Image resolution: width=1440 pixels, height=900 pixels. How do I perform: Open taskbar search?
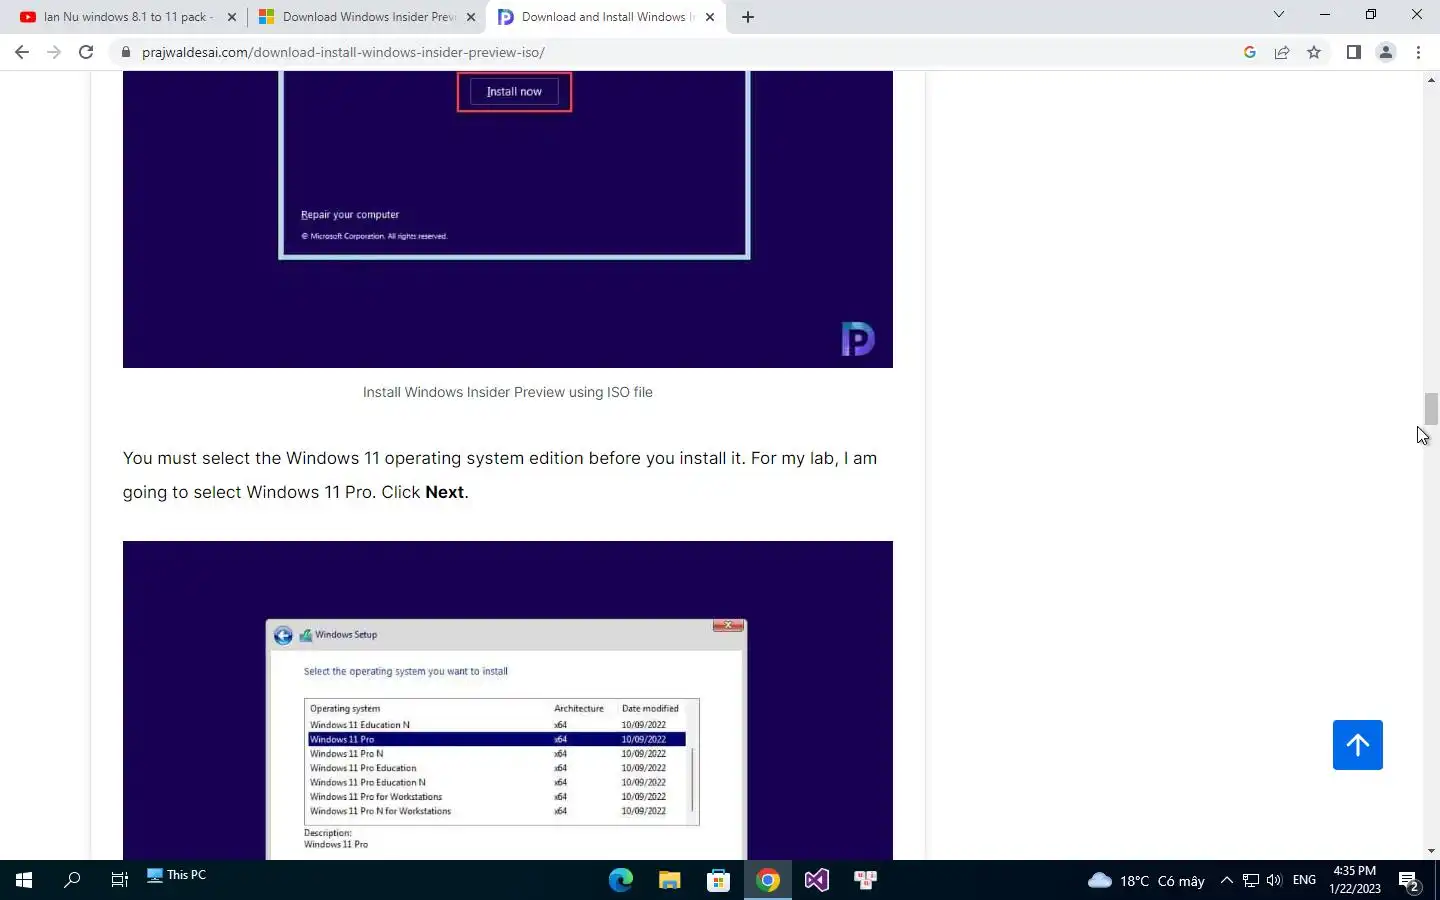pos(72,880)
